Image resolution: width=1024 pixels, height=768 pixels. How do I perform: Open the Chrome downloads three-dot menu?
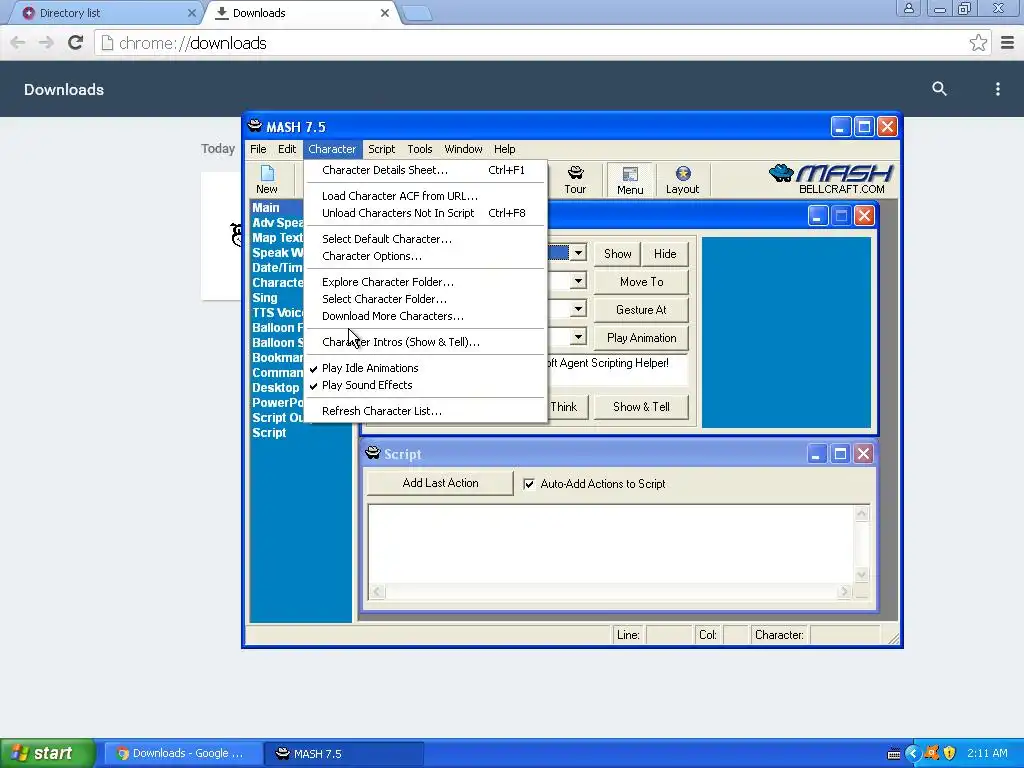coord(997,89)
